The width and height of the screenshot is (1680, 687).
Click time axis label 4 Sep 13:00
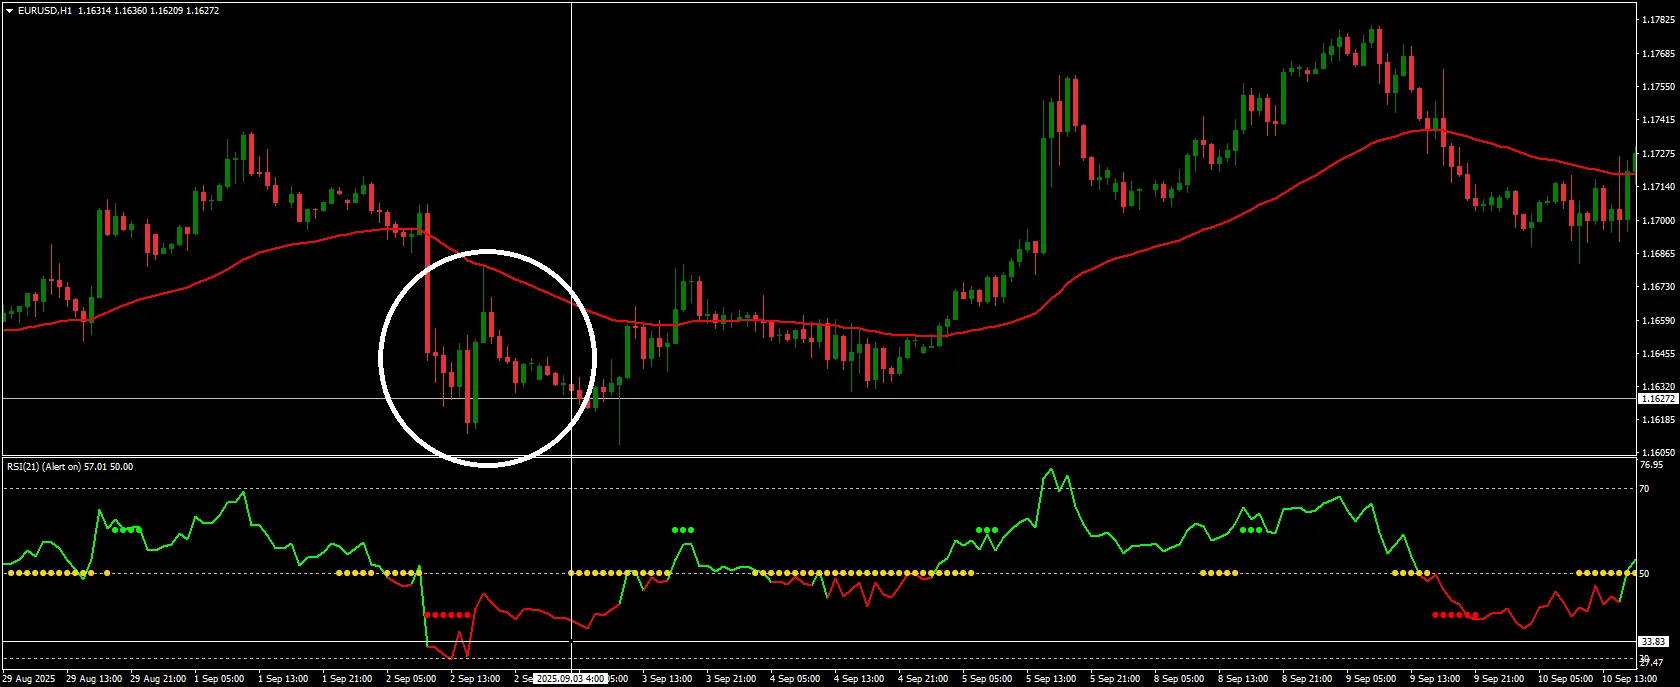click(860, 679)
